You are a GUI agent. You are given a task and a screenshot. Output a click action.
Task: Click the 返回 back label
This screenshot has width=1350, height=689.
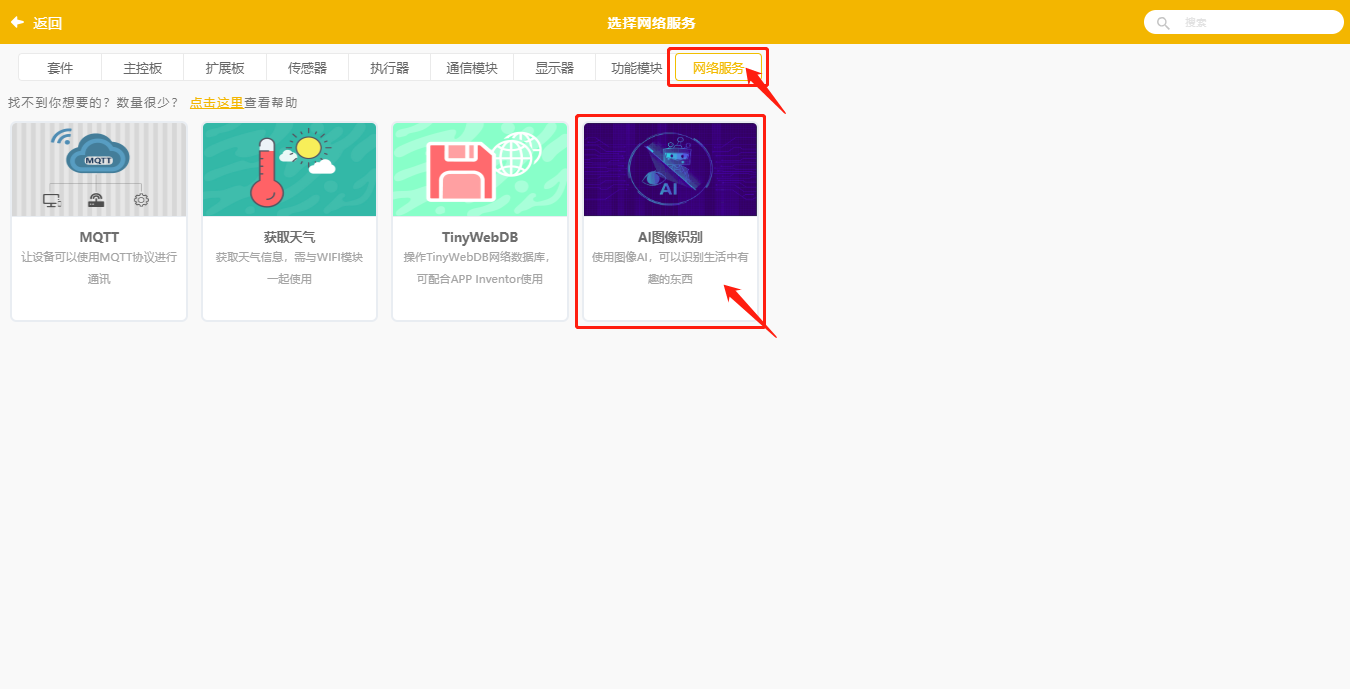[x=47, y=23]
